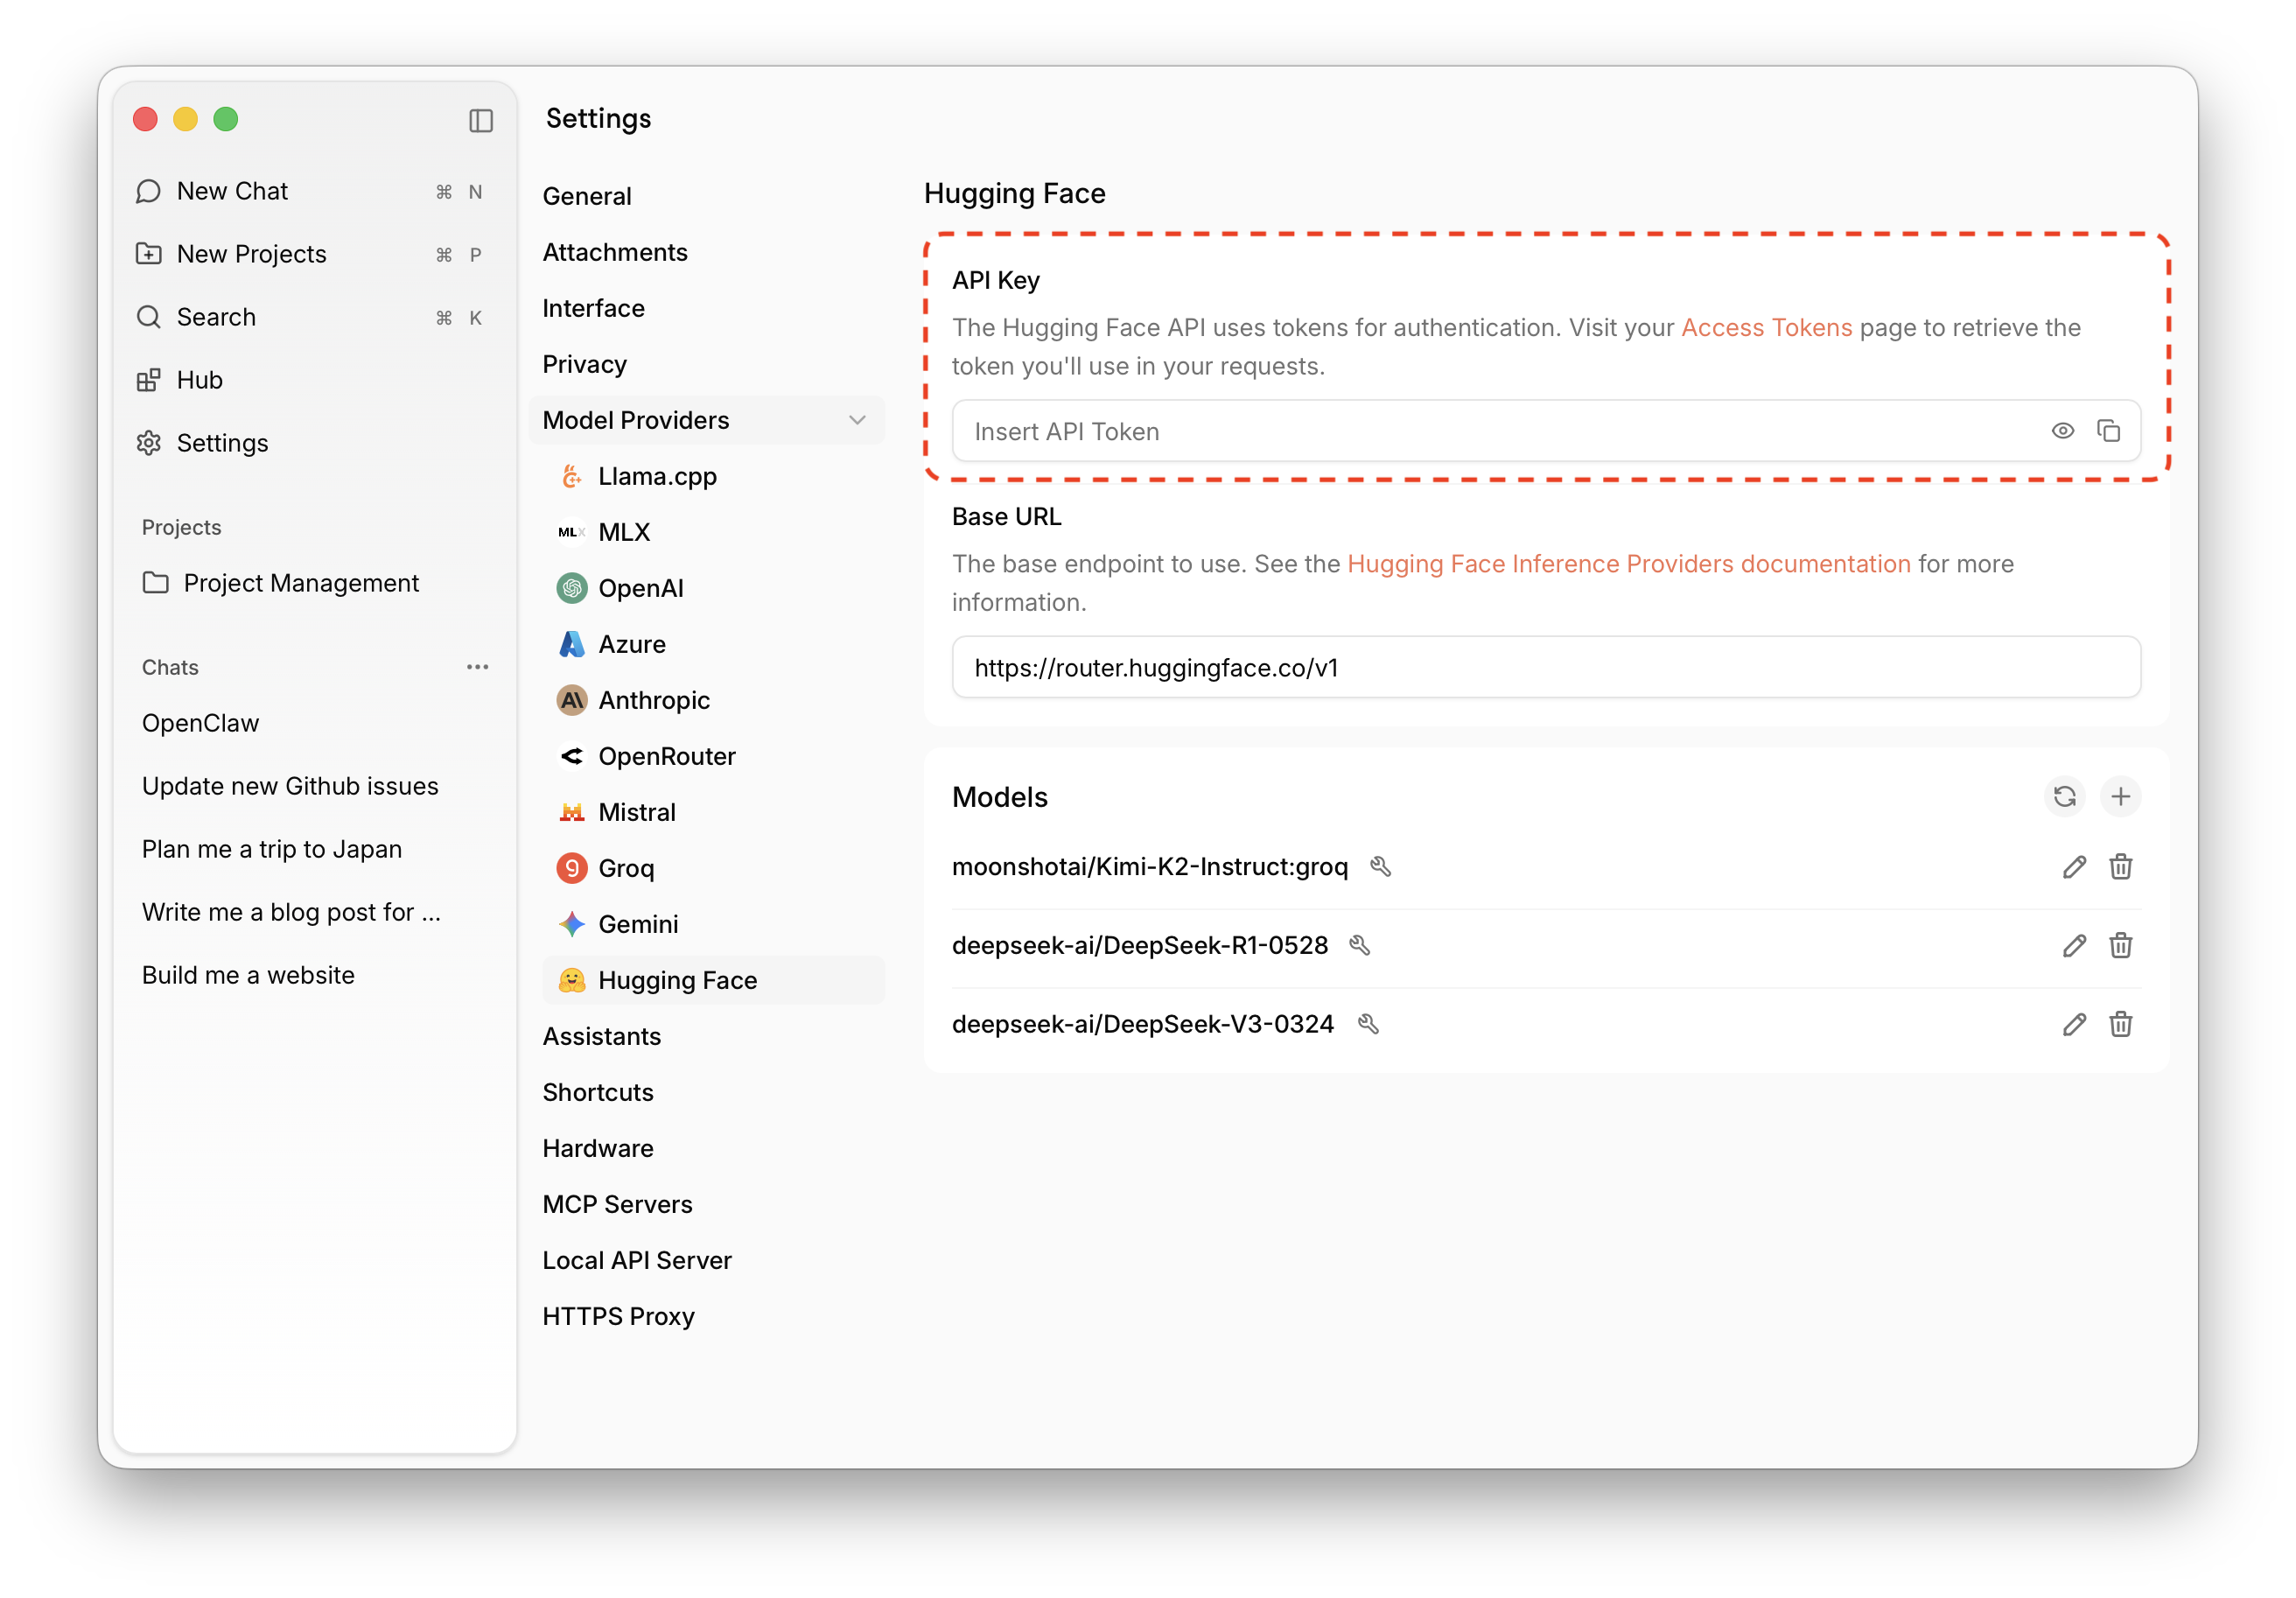The width and height of the screenshot is (2296, 1598).
Task: Open the Access Tokens link
Action: (1766, 328)
